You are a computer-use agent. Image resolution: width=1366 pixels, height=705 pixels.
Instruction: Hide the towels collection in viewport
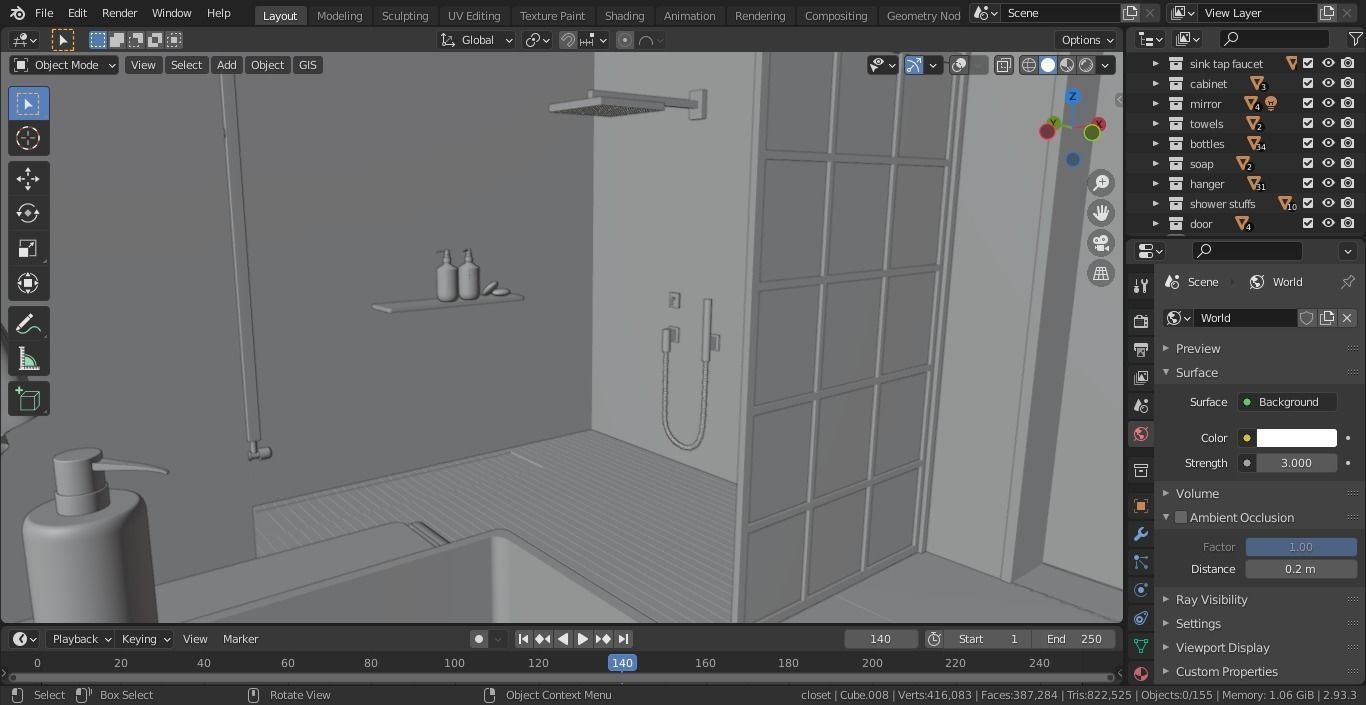point(1328,123)
